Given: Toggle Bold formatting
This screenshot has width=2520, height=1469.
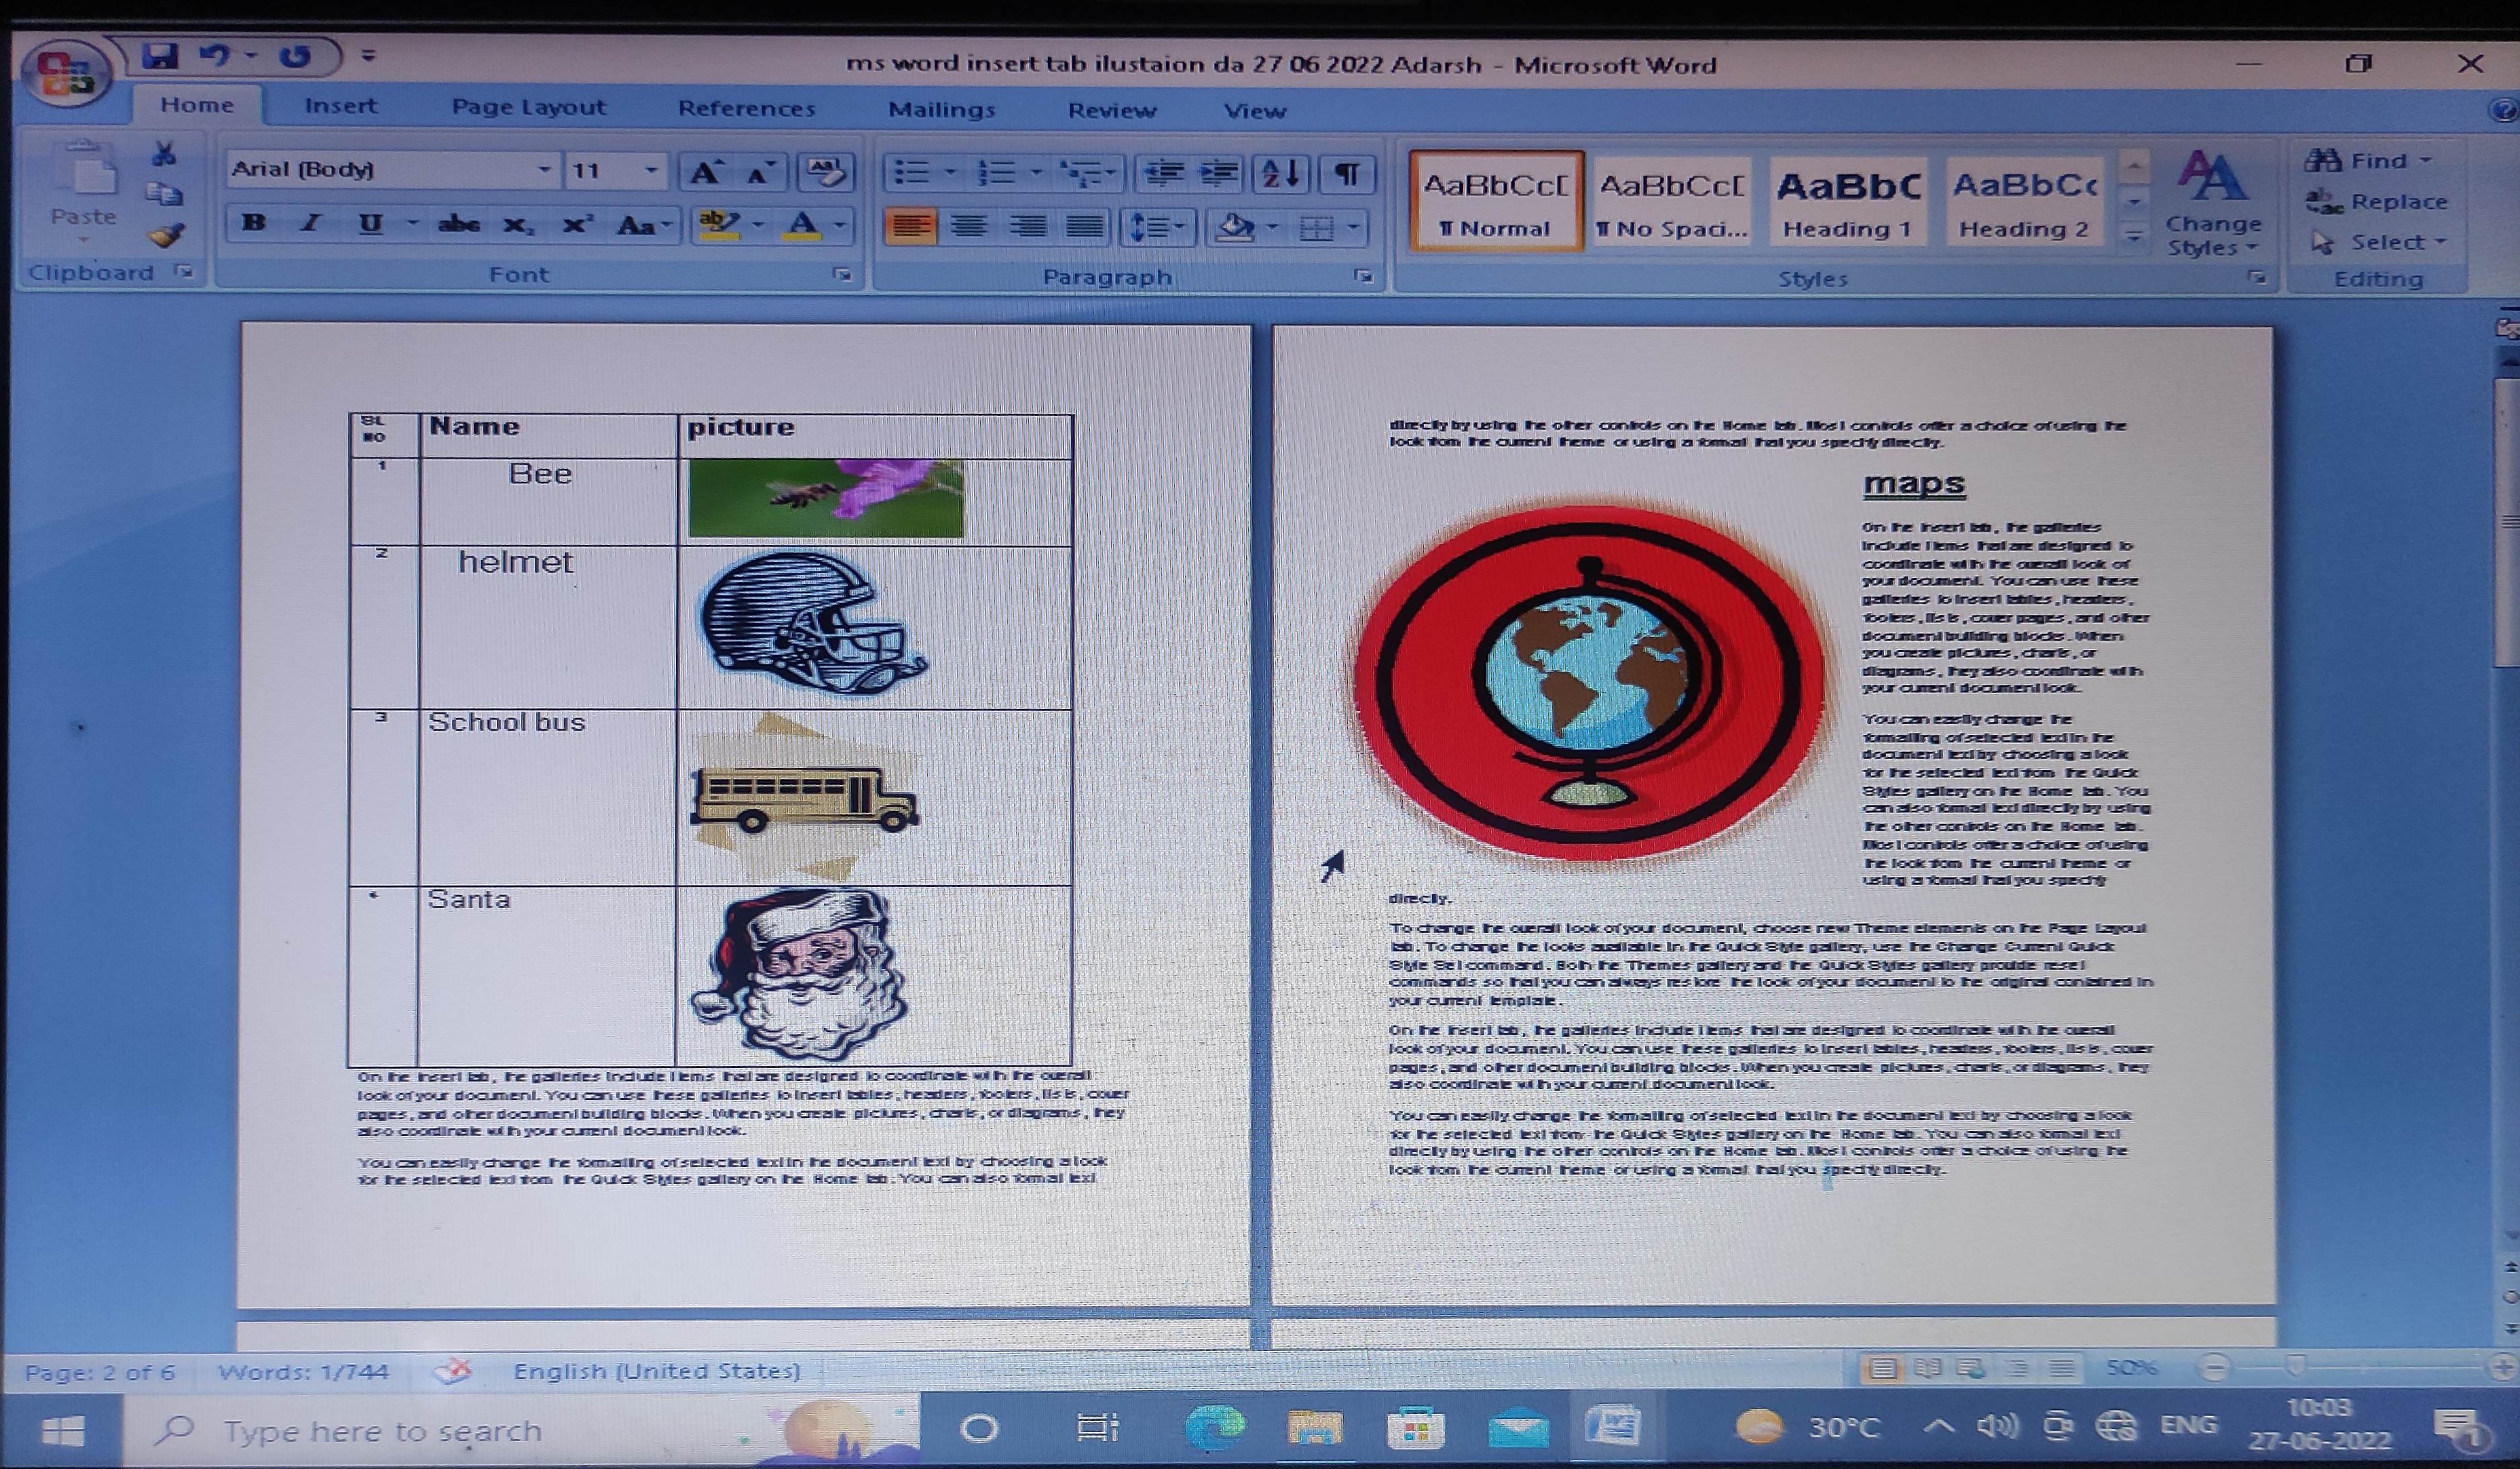Looking at the screenshot, I should (253, 223).
